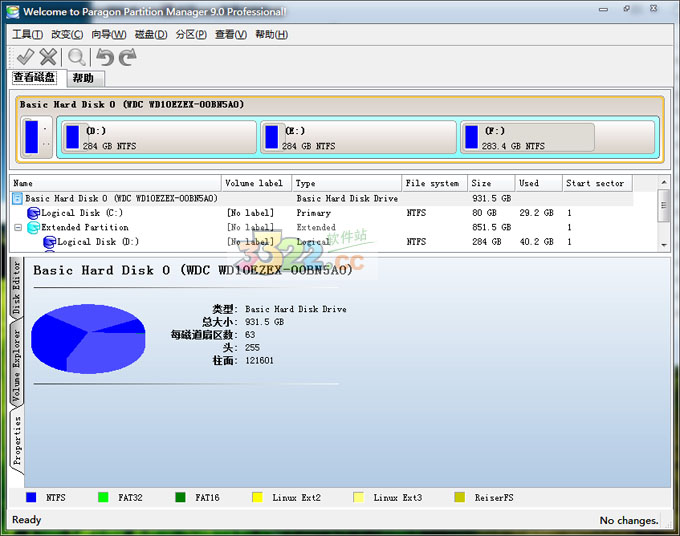Click the No changes. status text
This screenshot has width=680, height=536.
(x=629, y=520)
